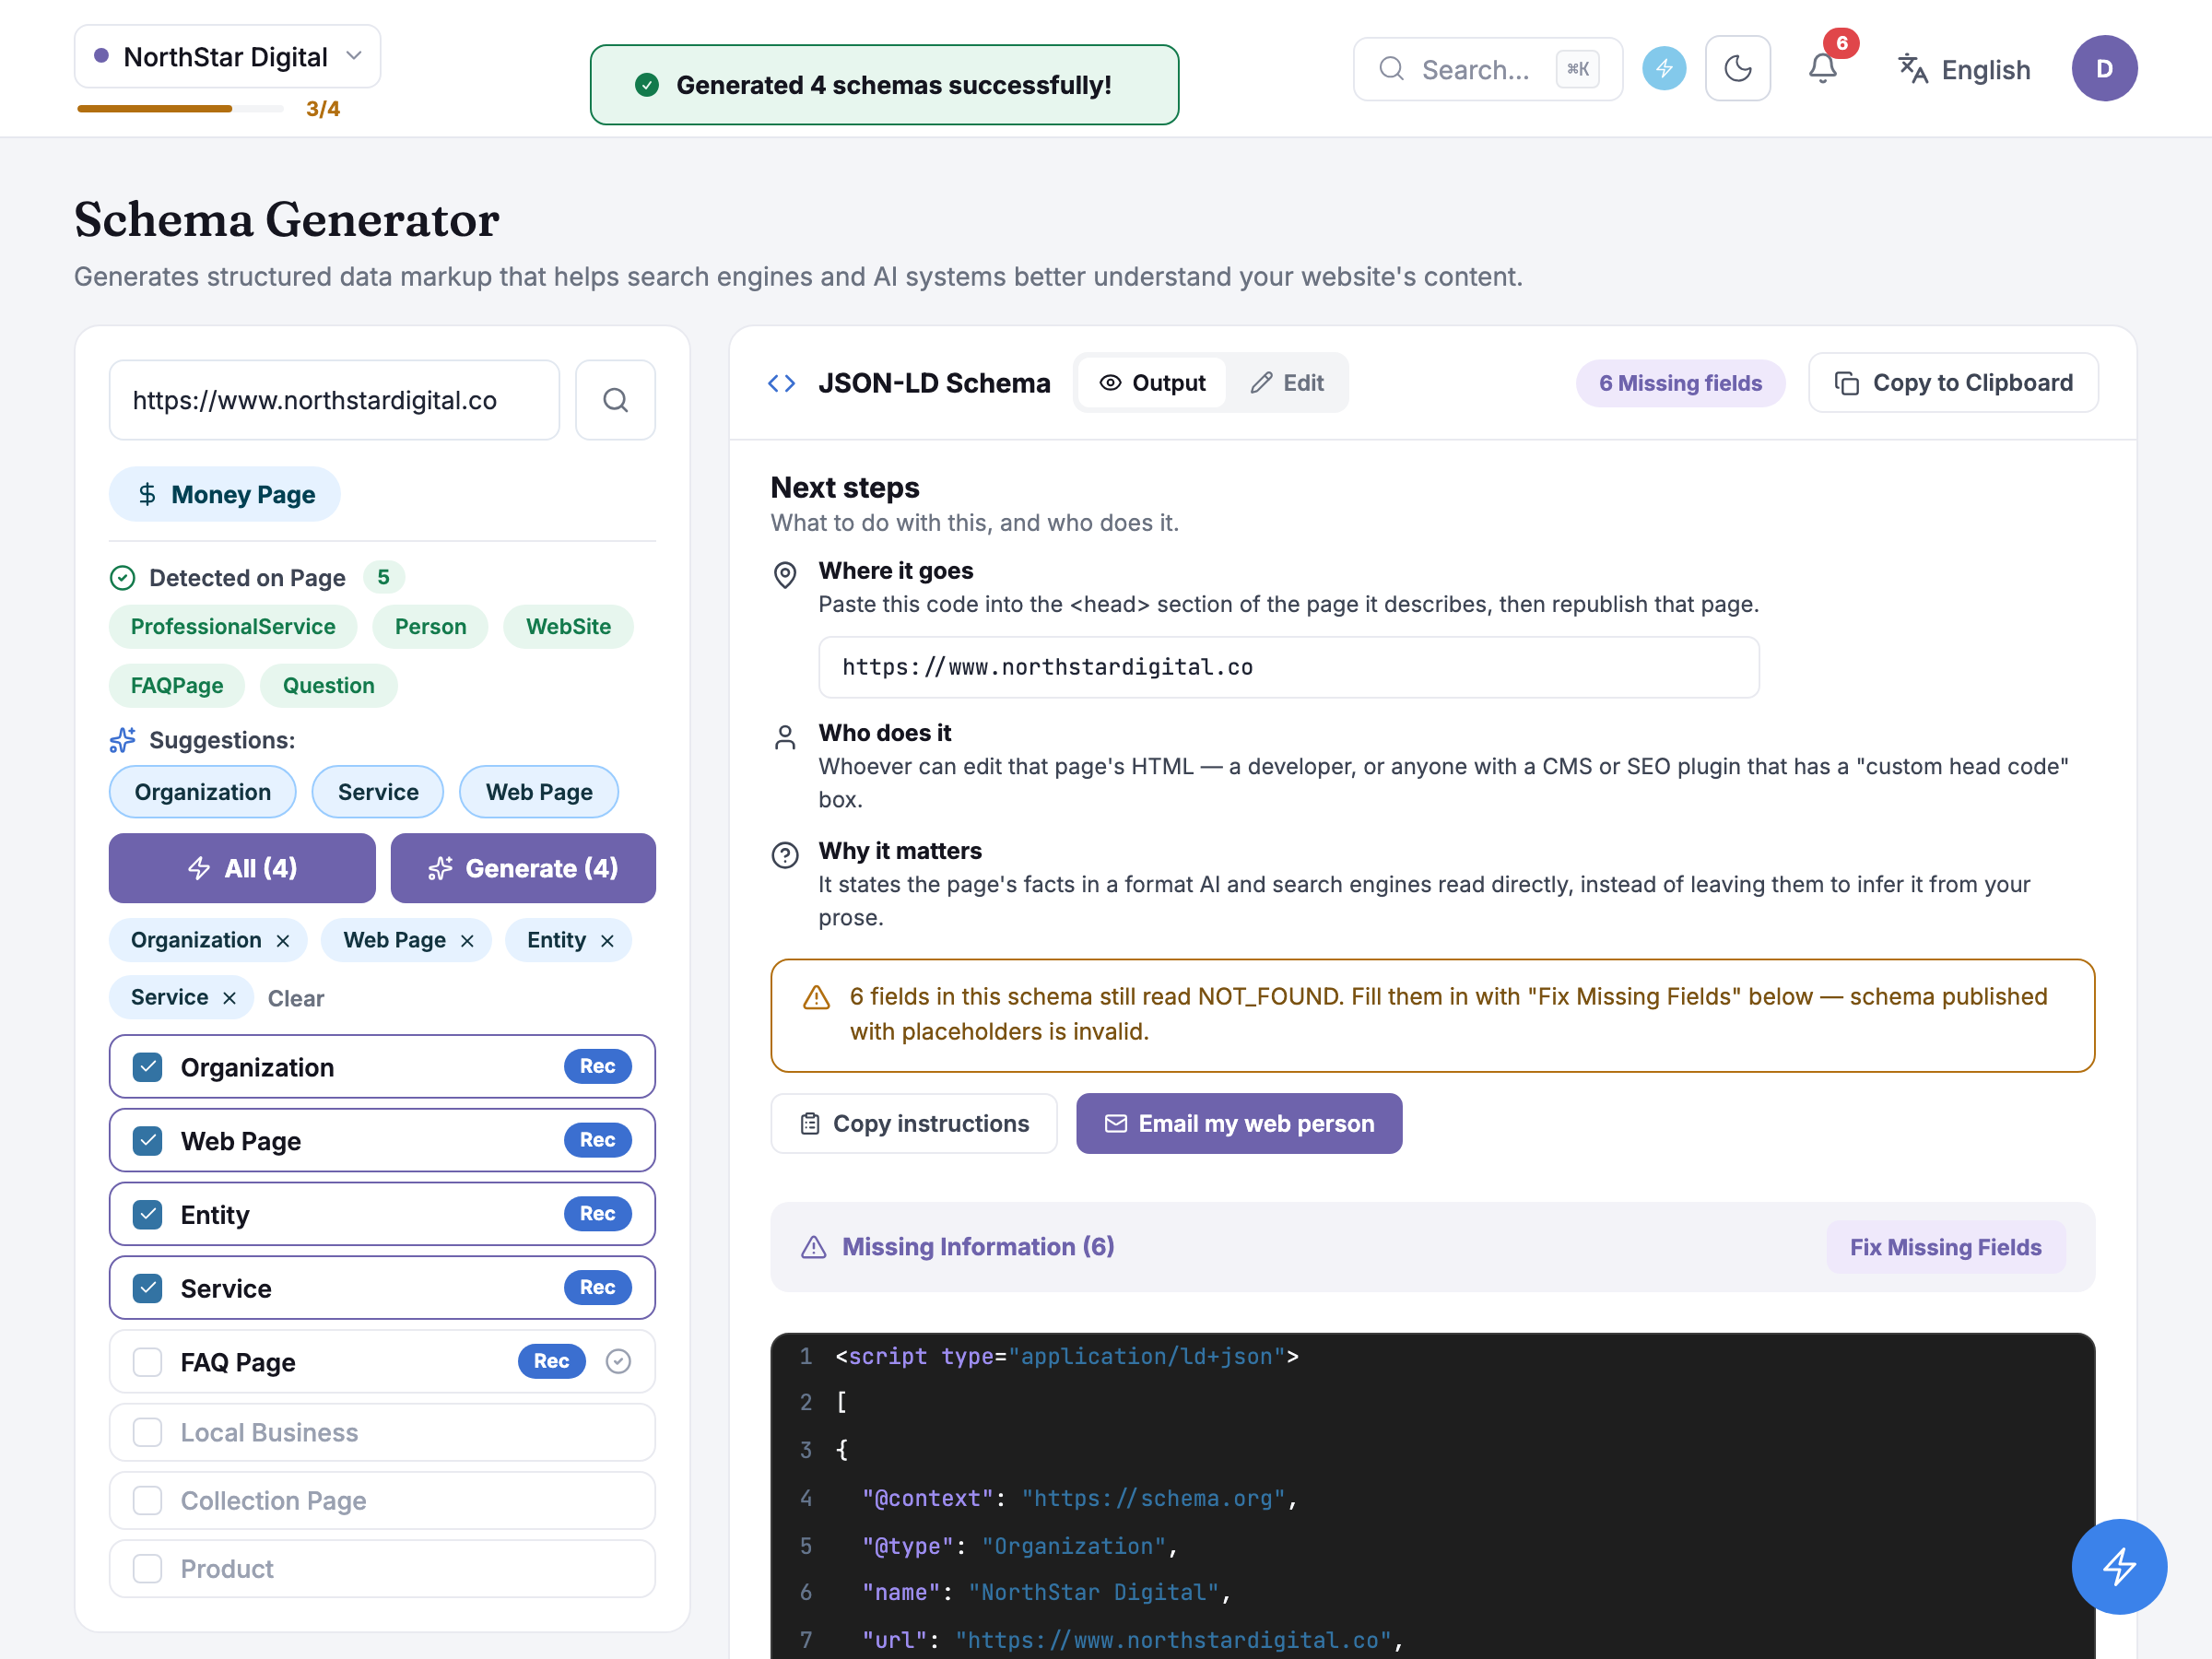Viewport: 2212px width, 1659px height.
Task: Remove Entity chip with its X
Action: pyautogui.click(x=607, y=941)
